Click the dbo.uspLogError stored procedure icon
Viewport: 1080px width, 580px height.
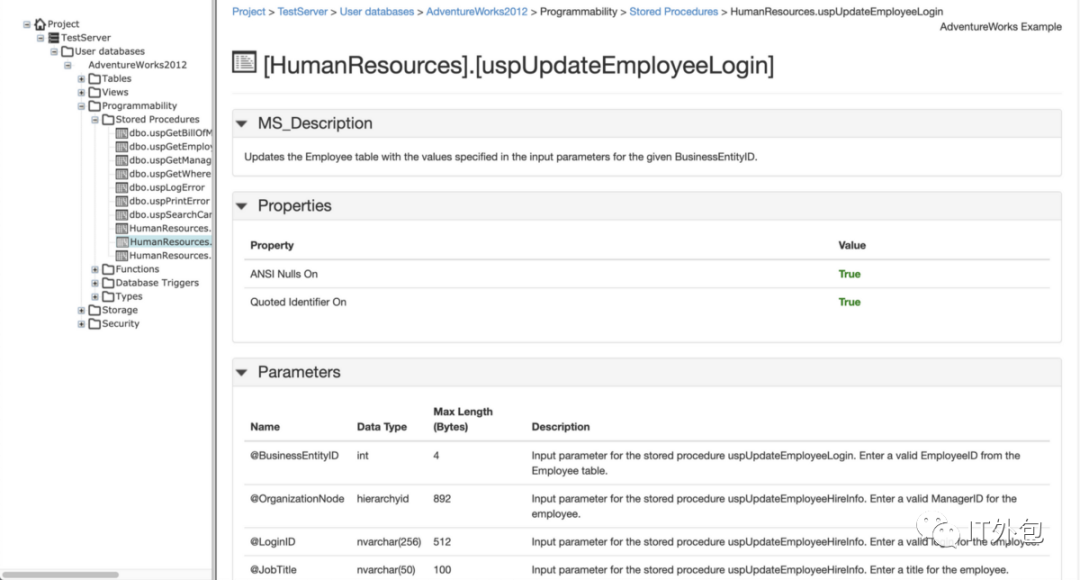click(121, 188)
